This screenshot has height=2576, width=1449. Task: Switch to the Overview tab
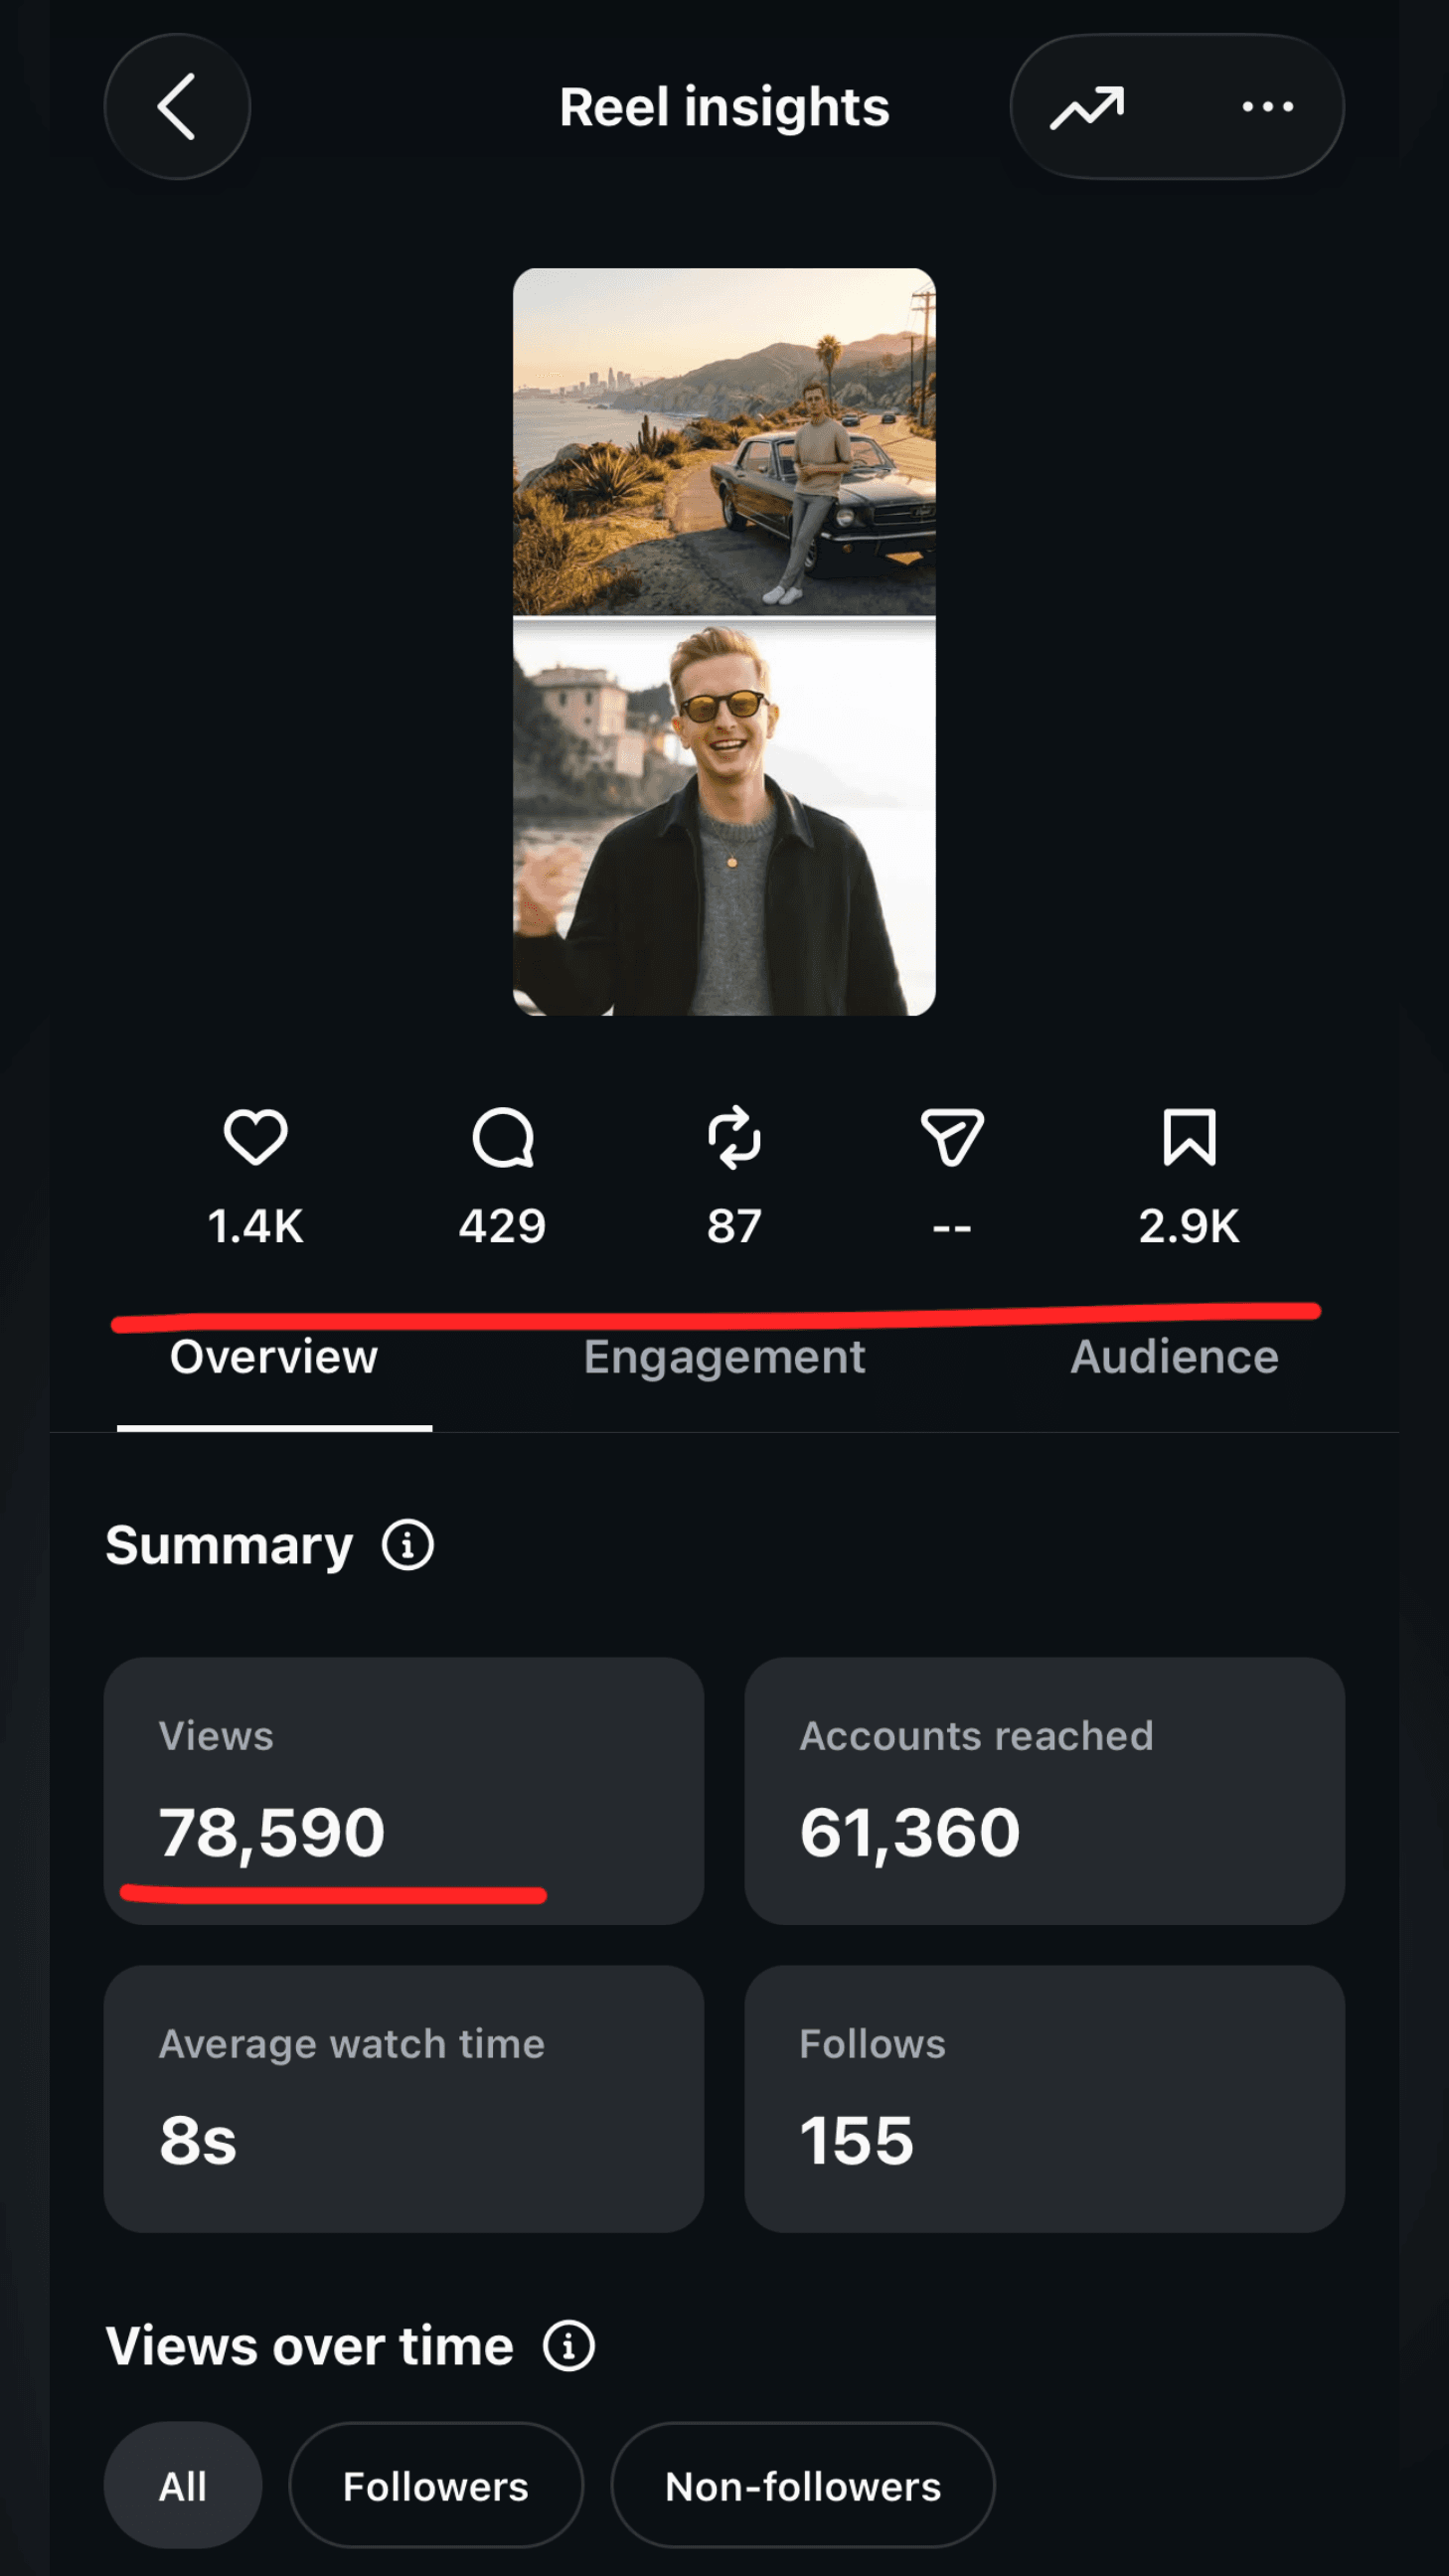click(x=274, y=1358)
